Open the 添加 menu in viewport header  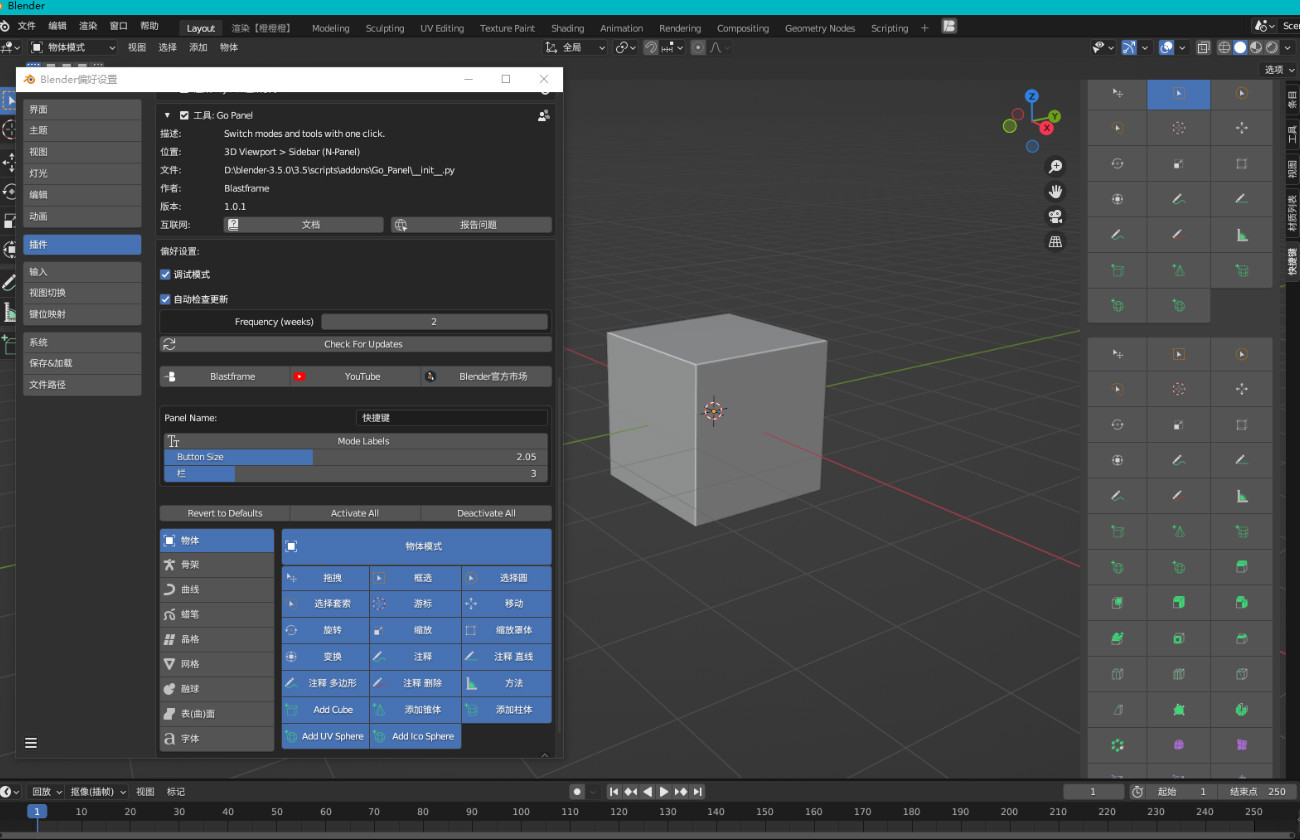coord(198,47)
